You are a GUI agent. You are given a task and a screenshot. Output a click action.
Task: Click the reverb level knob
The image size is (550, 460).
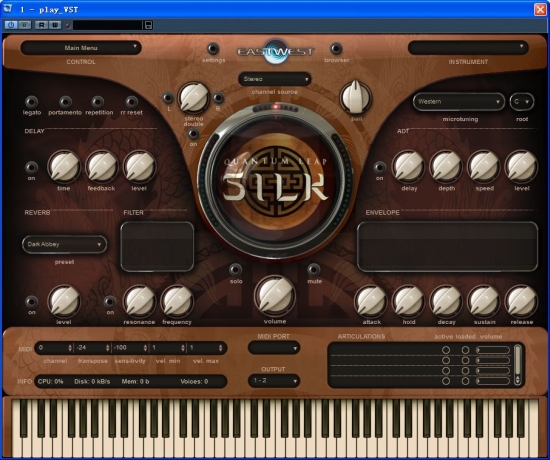point(64,301)
